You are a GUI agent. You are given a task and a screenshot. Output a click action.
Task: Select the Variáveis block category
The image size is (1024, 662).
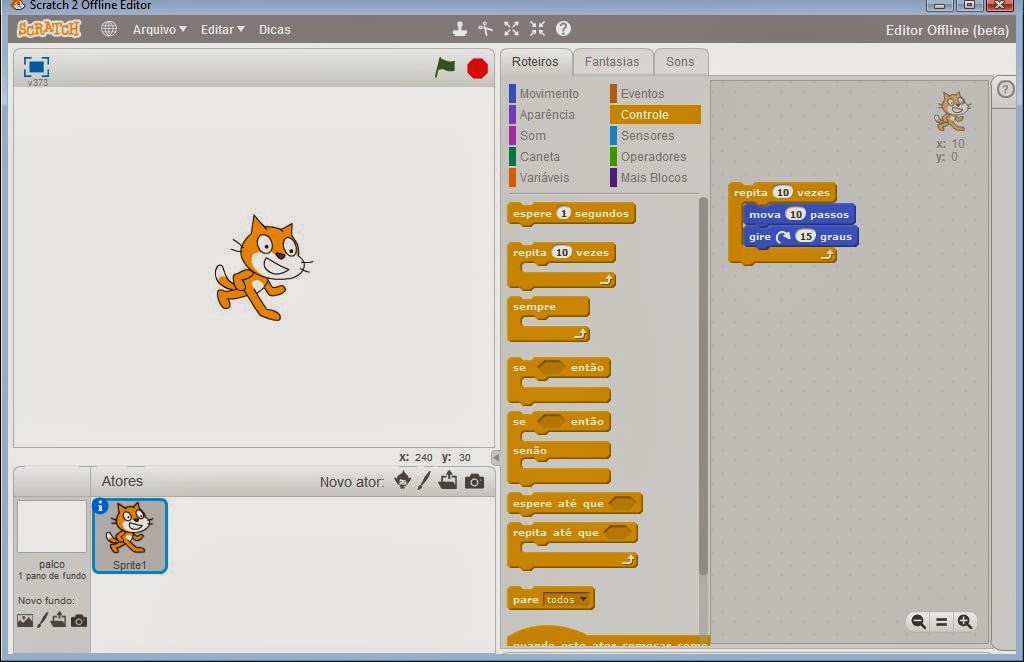[539, 177]
